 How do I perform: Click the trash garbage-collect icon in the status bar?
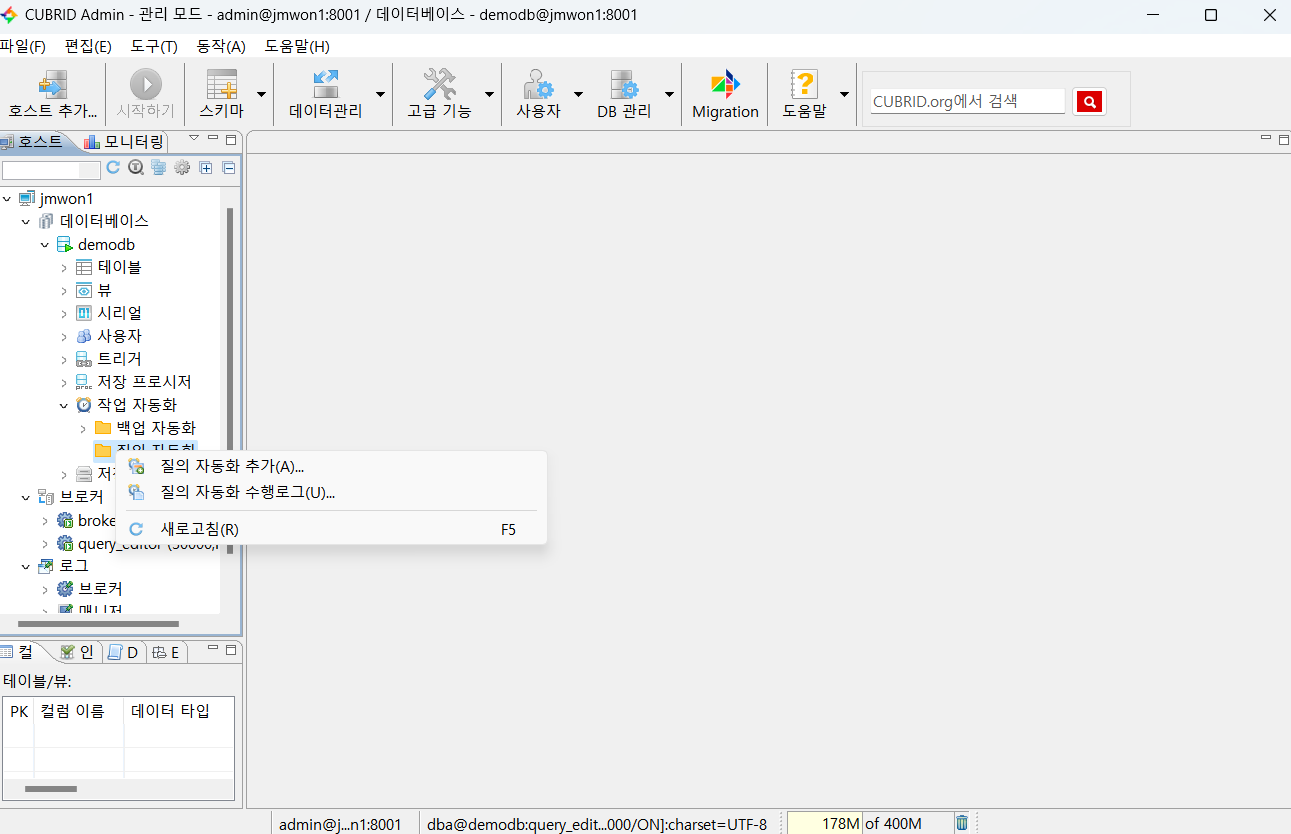pyautogui.click(x=962, y=823)
